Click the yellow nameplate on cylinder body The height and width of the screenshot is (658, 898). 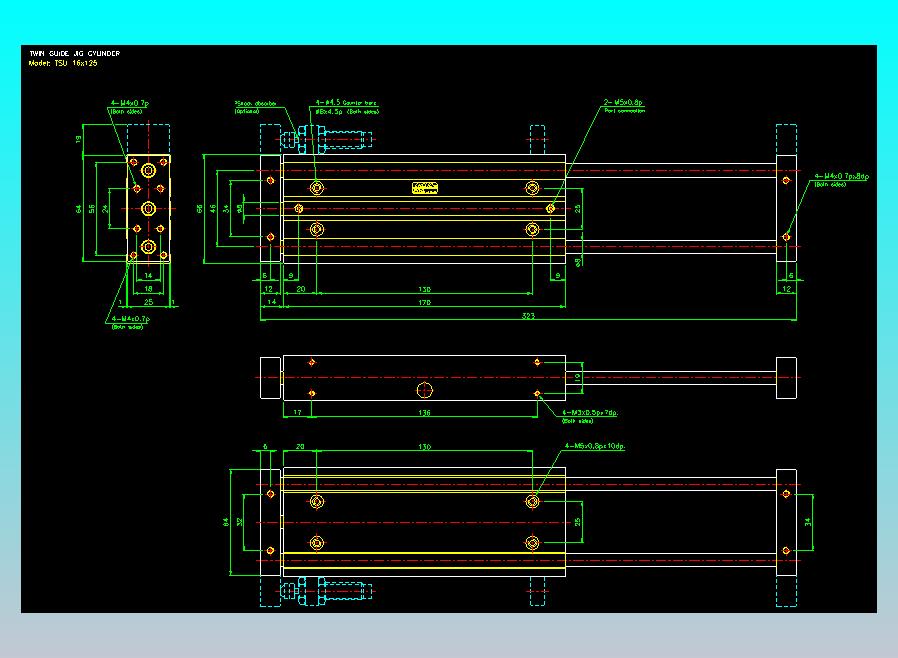(x=425, y=188)
